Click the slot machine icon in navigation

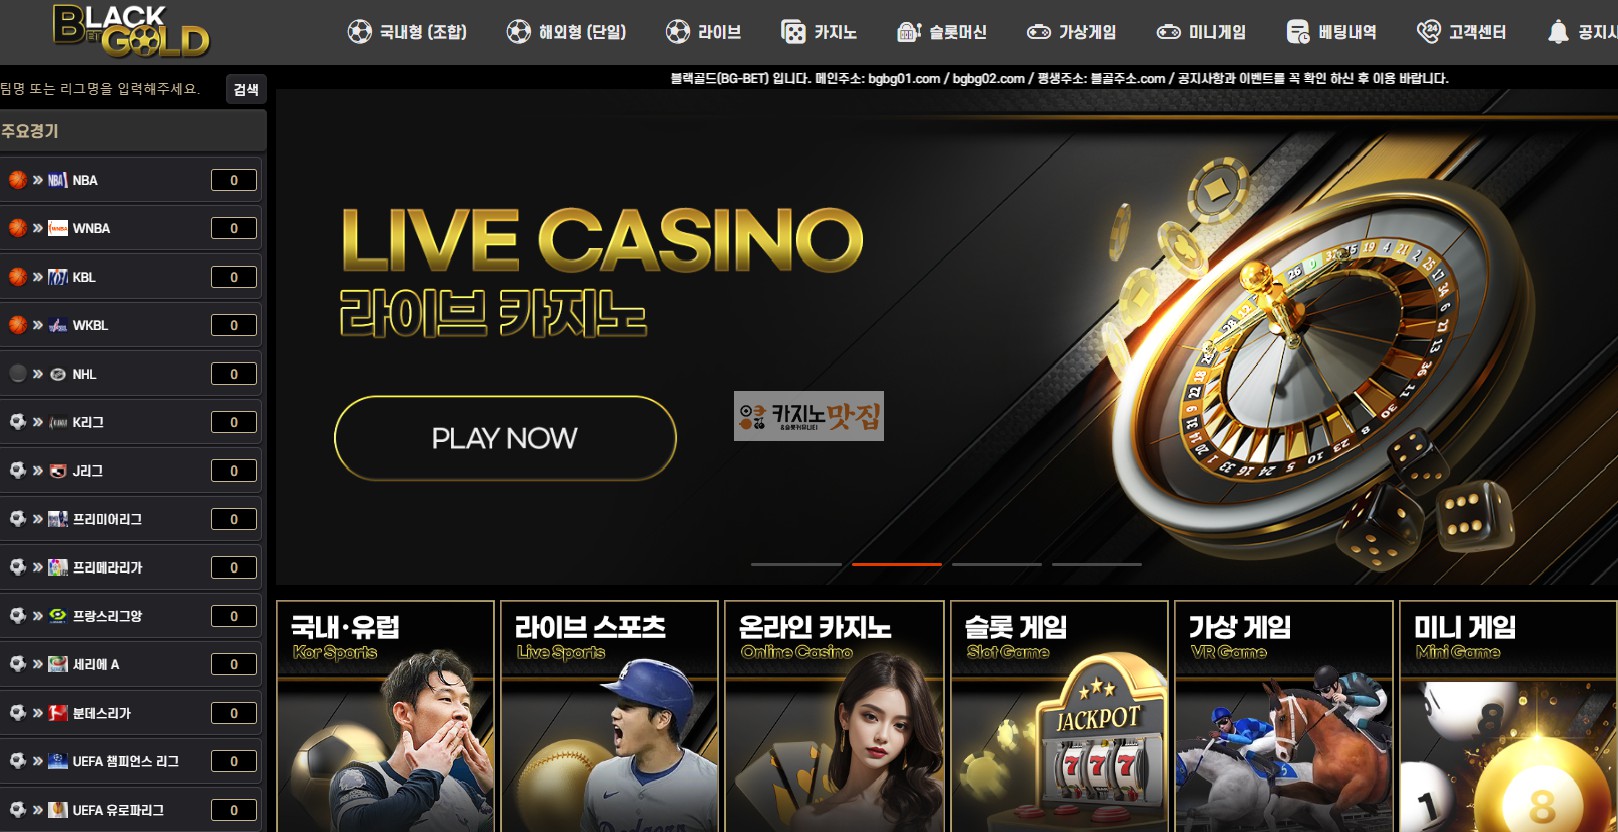point(908,32)
